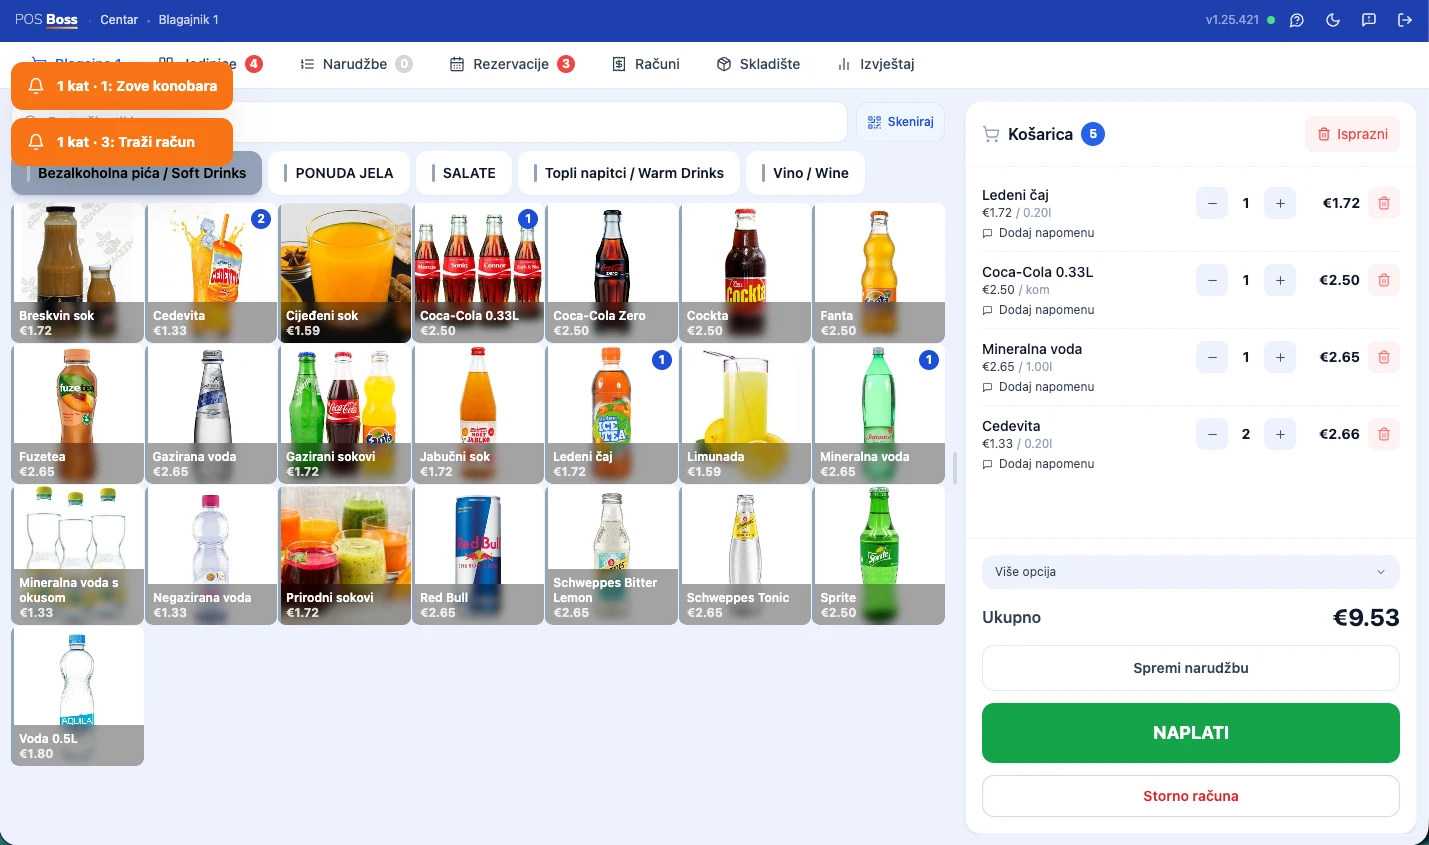Add Voda 0.5L product
This screenshot has height=845, width=1429.
pos(78,696)
